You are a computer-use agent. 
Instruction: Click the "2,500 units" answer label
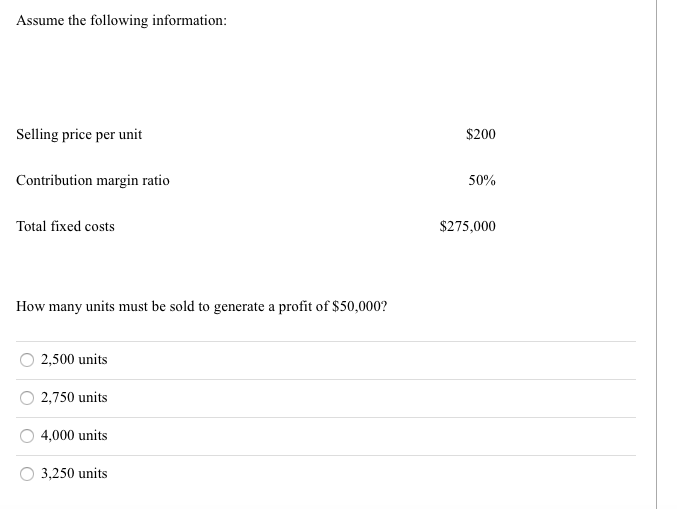tap(74, 359)
